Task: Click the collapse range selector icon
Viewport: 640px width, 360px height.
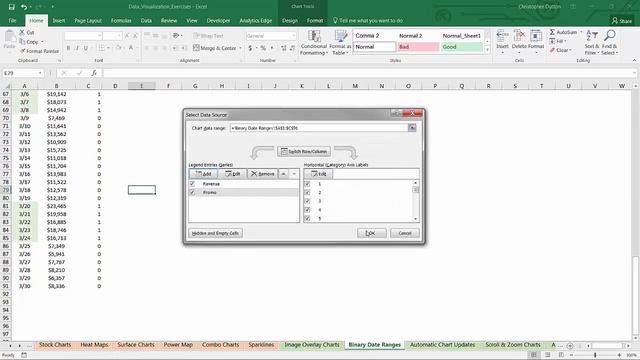Action: (412, 128)
